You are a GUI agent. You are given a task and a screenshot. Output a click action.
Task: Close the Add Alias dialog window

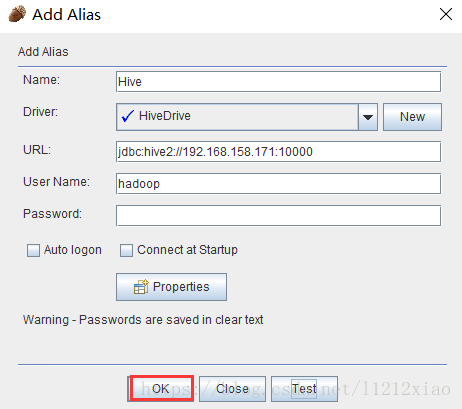(446, 14)
